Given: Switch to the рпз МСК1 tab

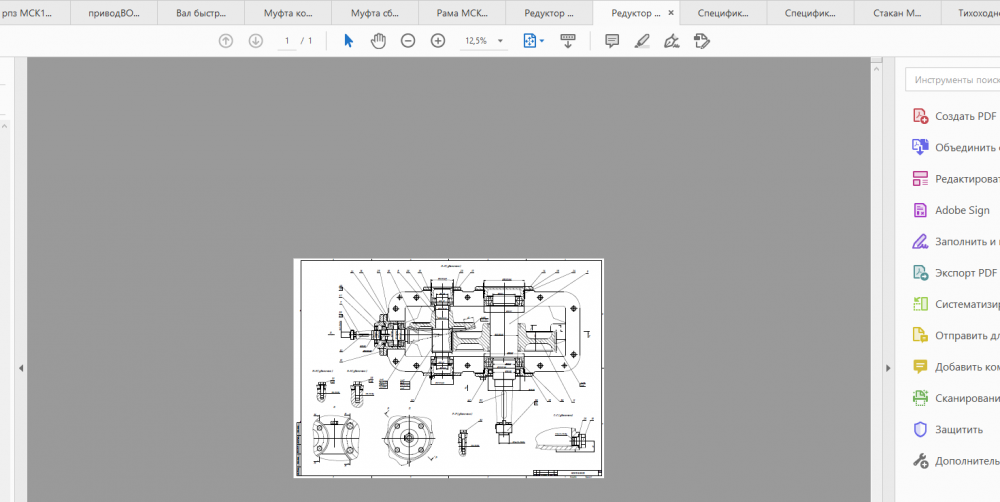Looking at the screenshot, I should 26,13.
